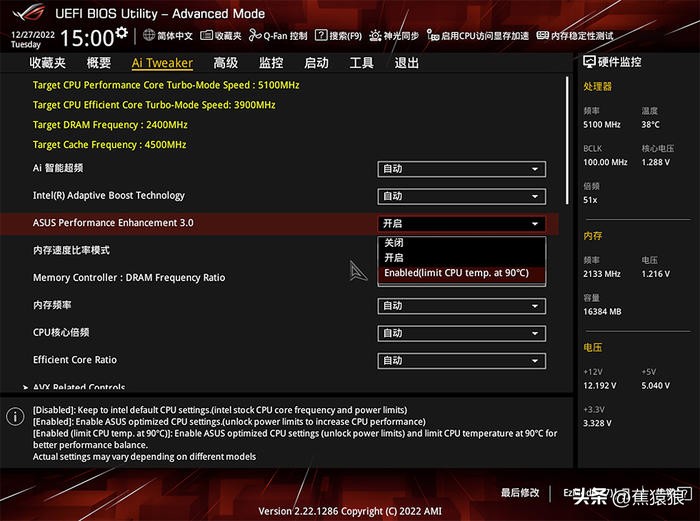Open the Q-Fan 控制 fan icon
The height and width of the screenshot is (521, 700).
(255, 35)
